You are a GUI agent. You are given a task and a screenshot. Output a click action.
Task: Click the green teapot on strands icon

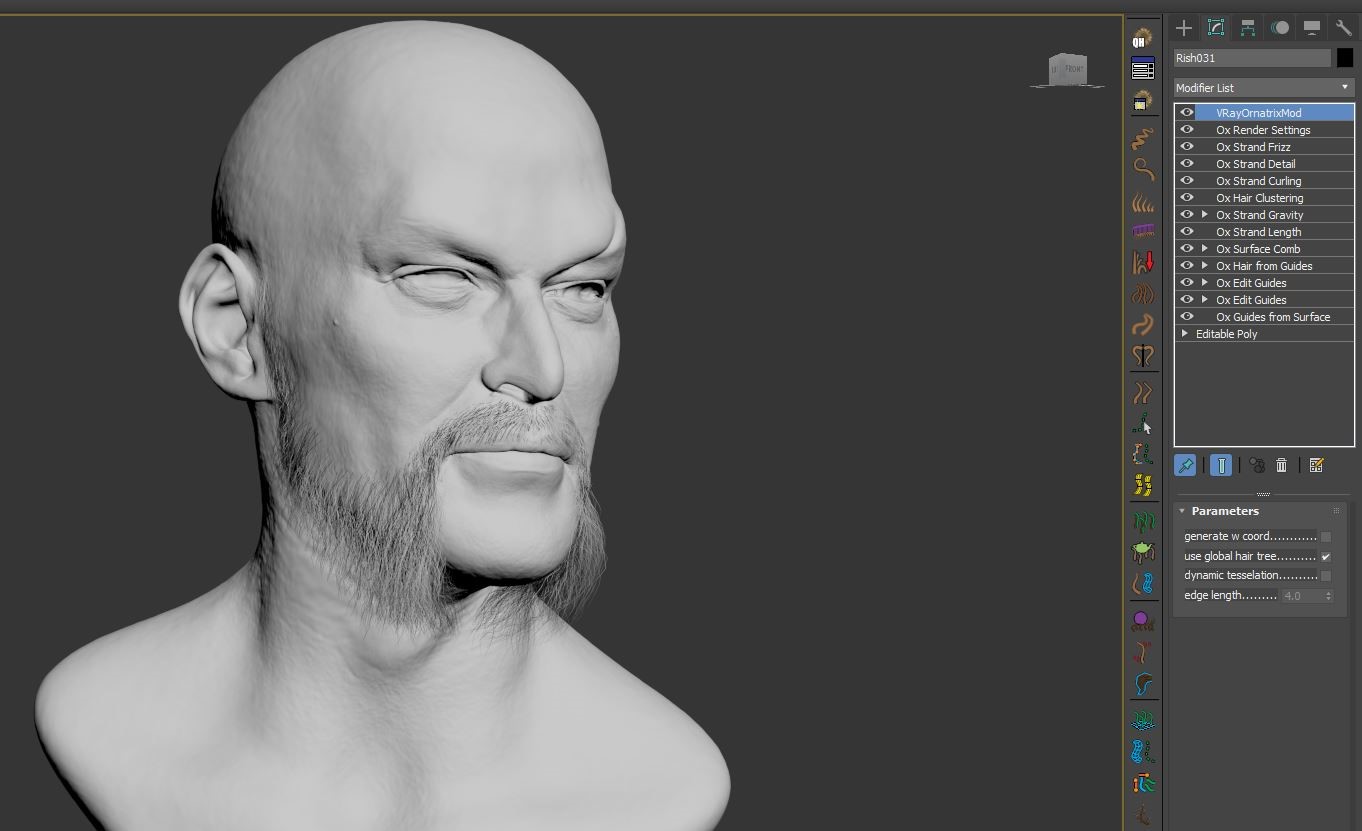pyautogui.click(x=1142, y=552)
